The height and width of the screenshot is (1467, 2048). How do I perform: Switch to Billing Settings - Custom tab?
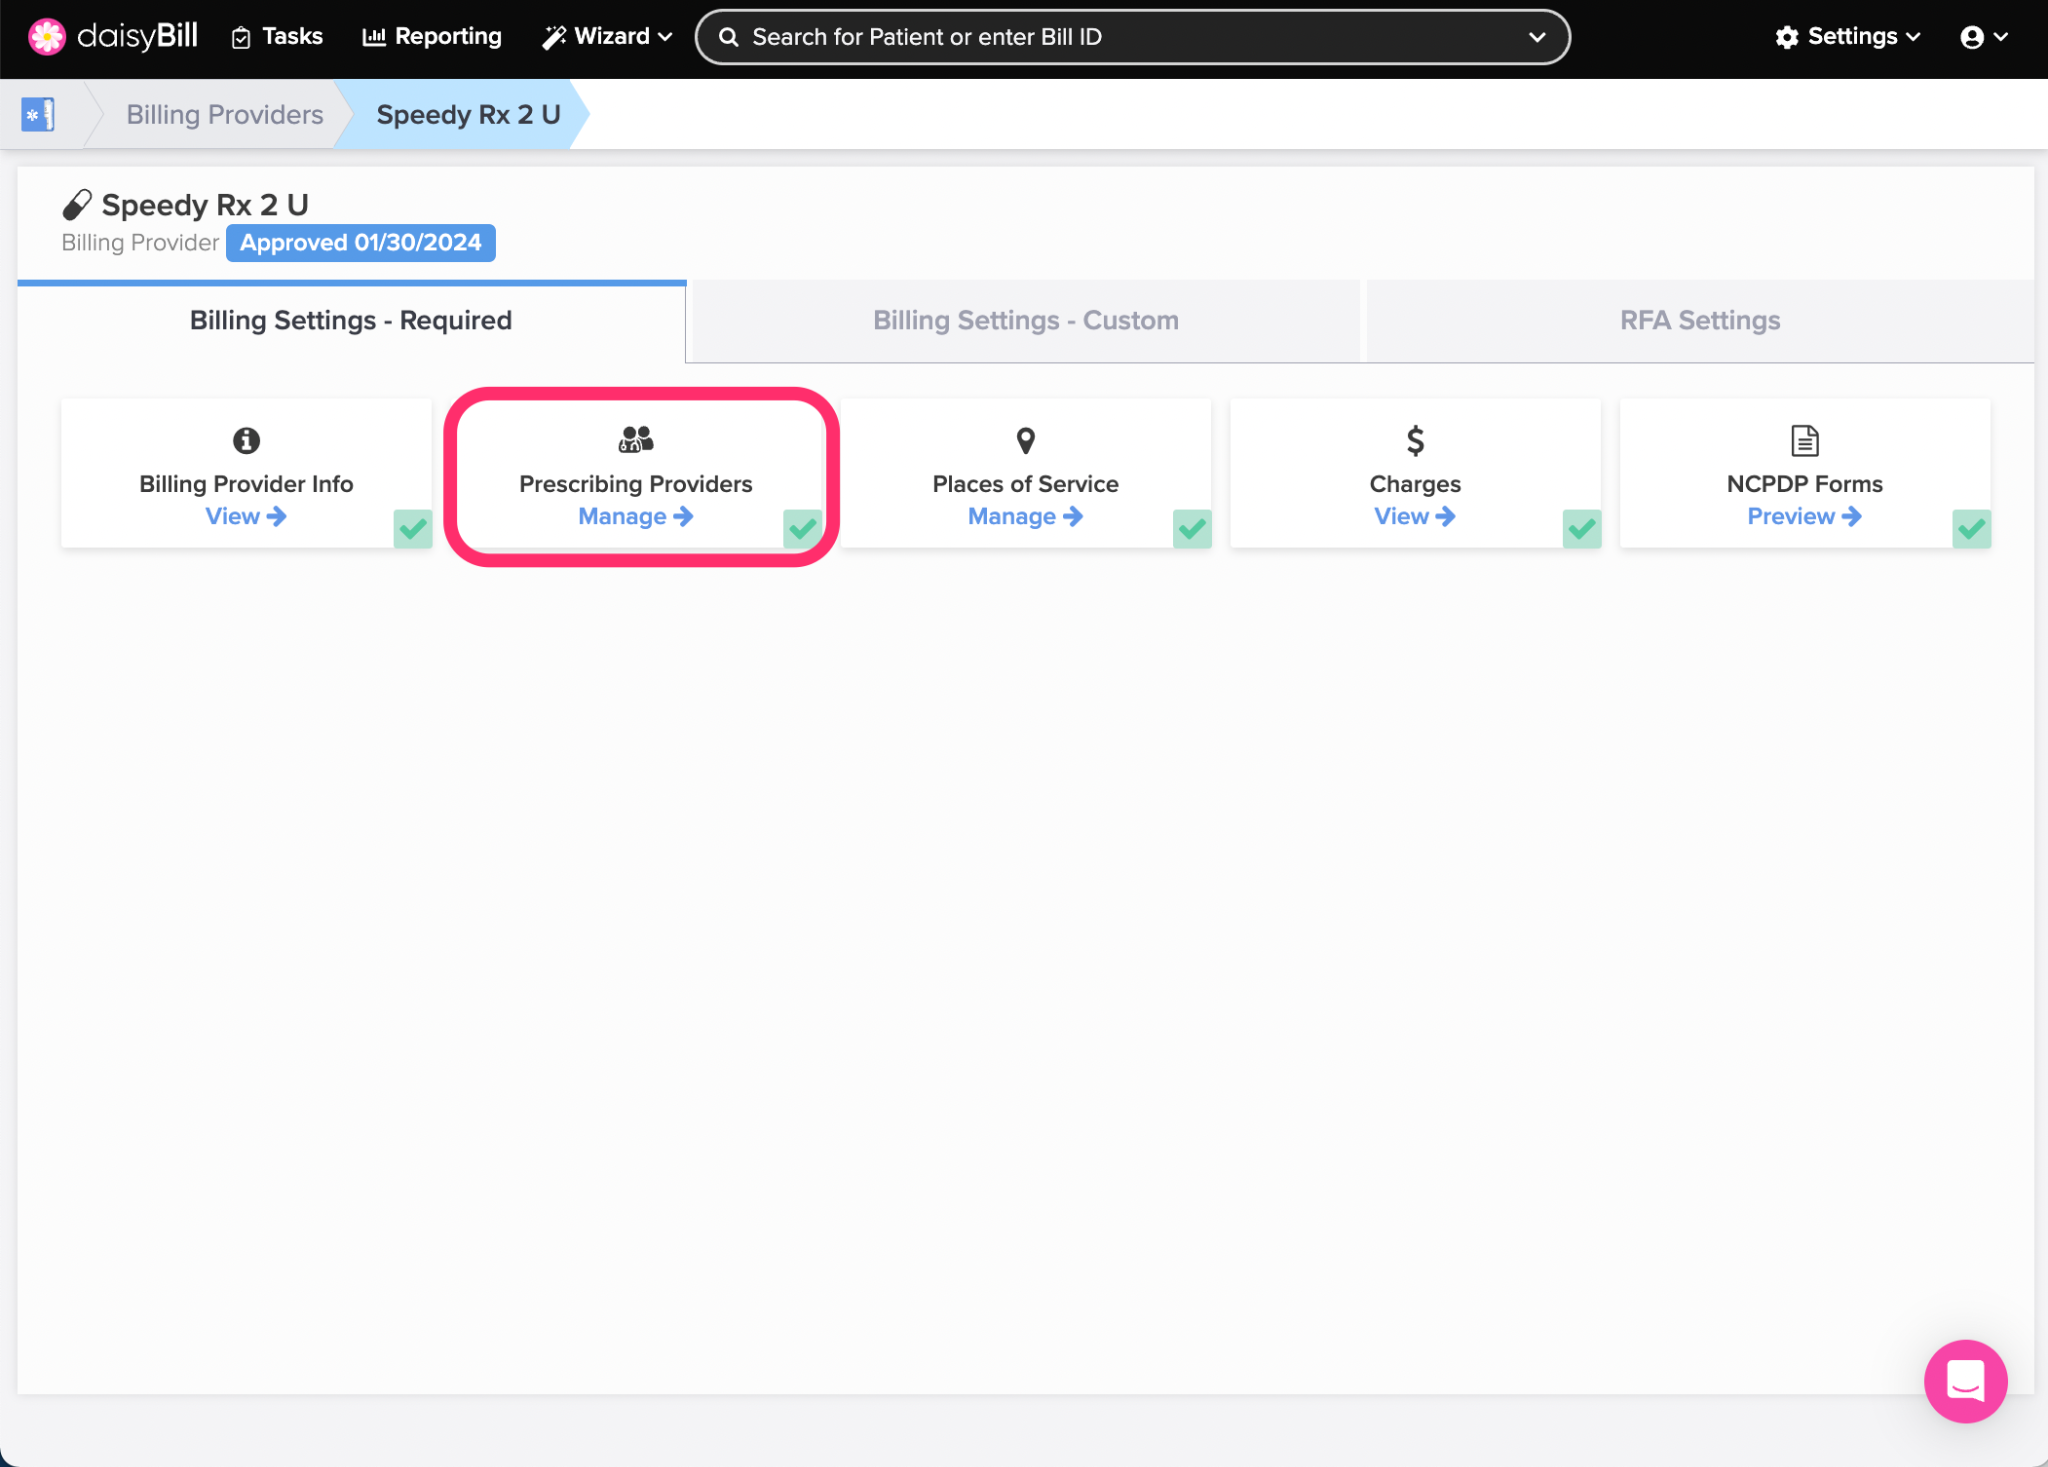1025,321
